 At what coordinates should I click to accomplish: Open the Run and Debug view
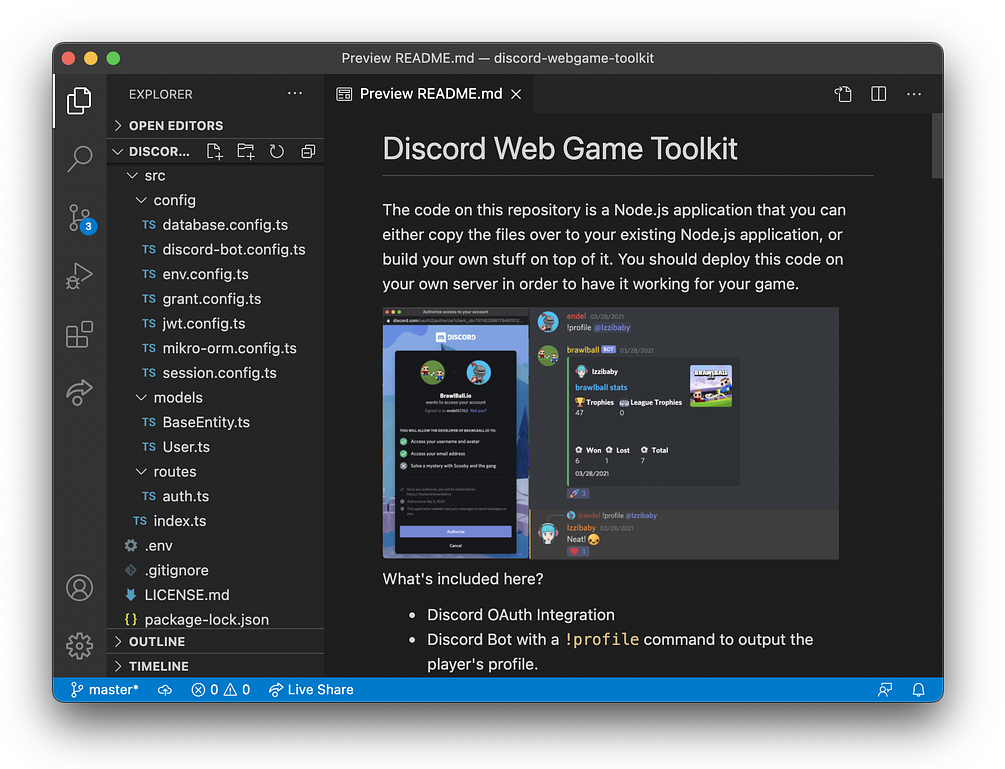click(79, 276)
